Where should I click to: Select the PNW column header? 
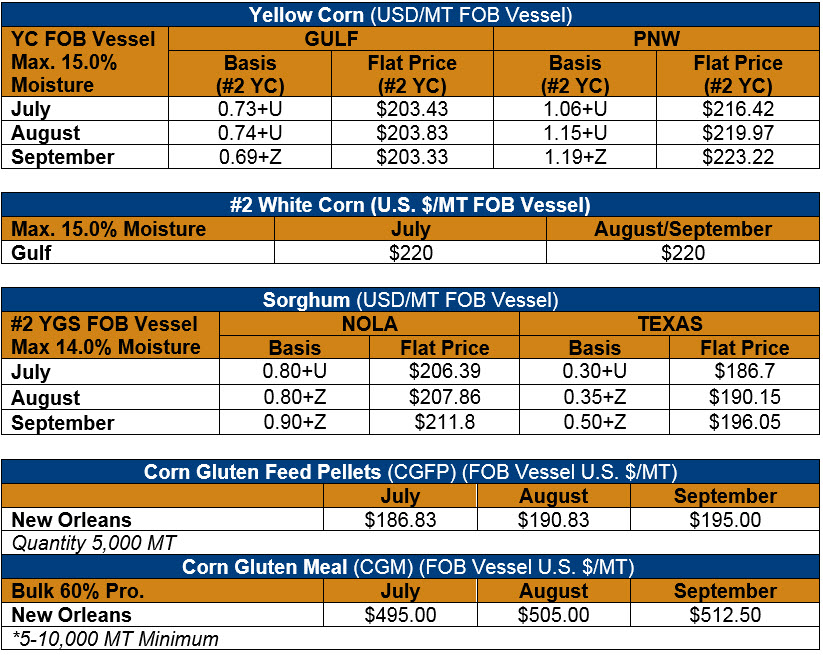click(657, 39)
